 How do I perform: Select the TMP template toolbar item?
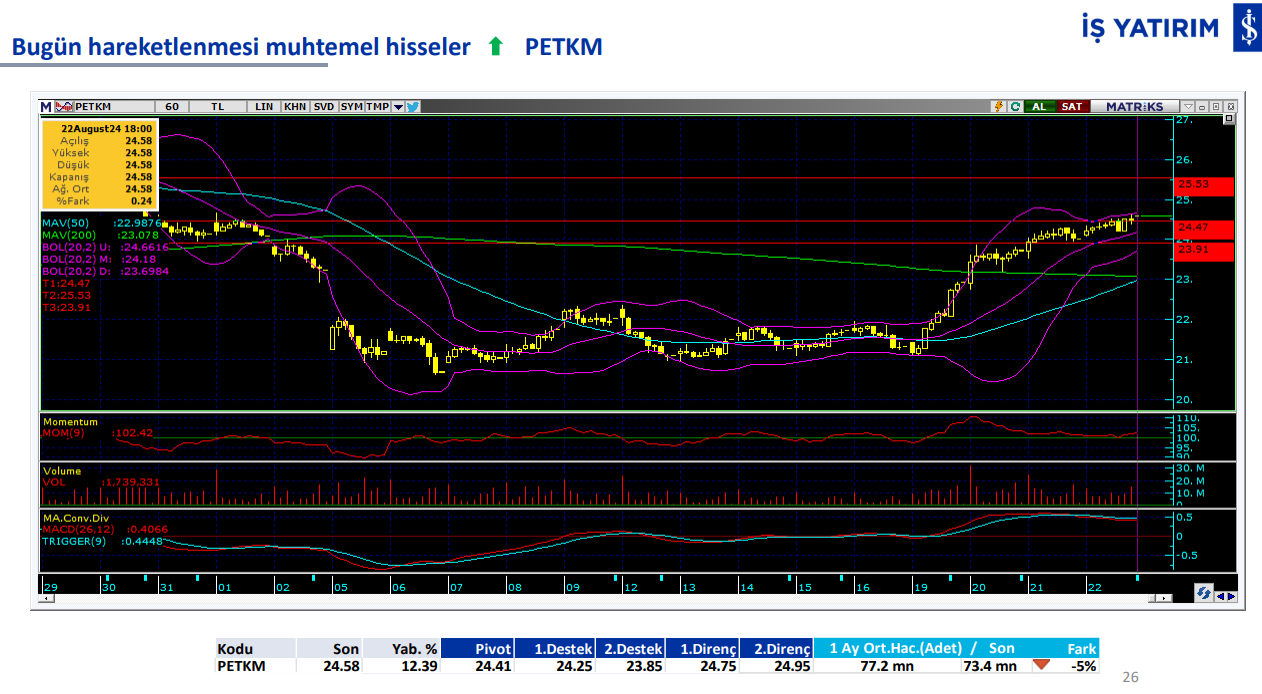[x=377, y=106]
